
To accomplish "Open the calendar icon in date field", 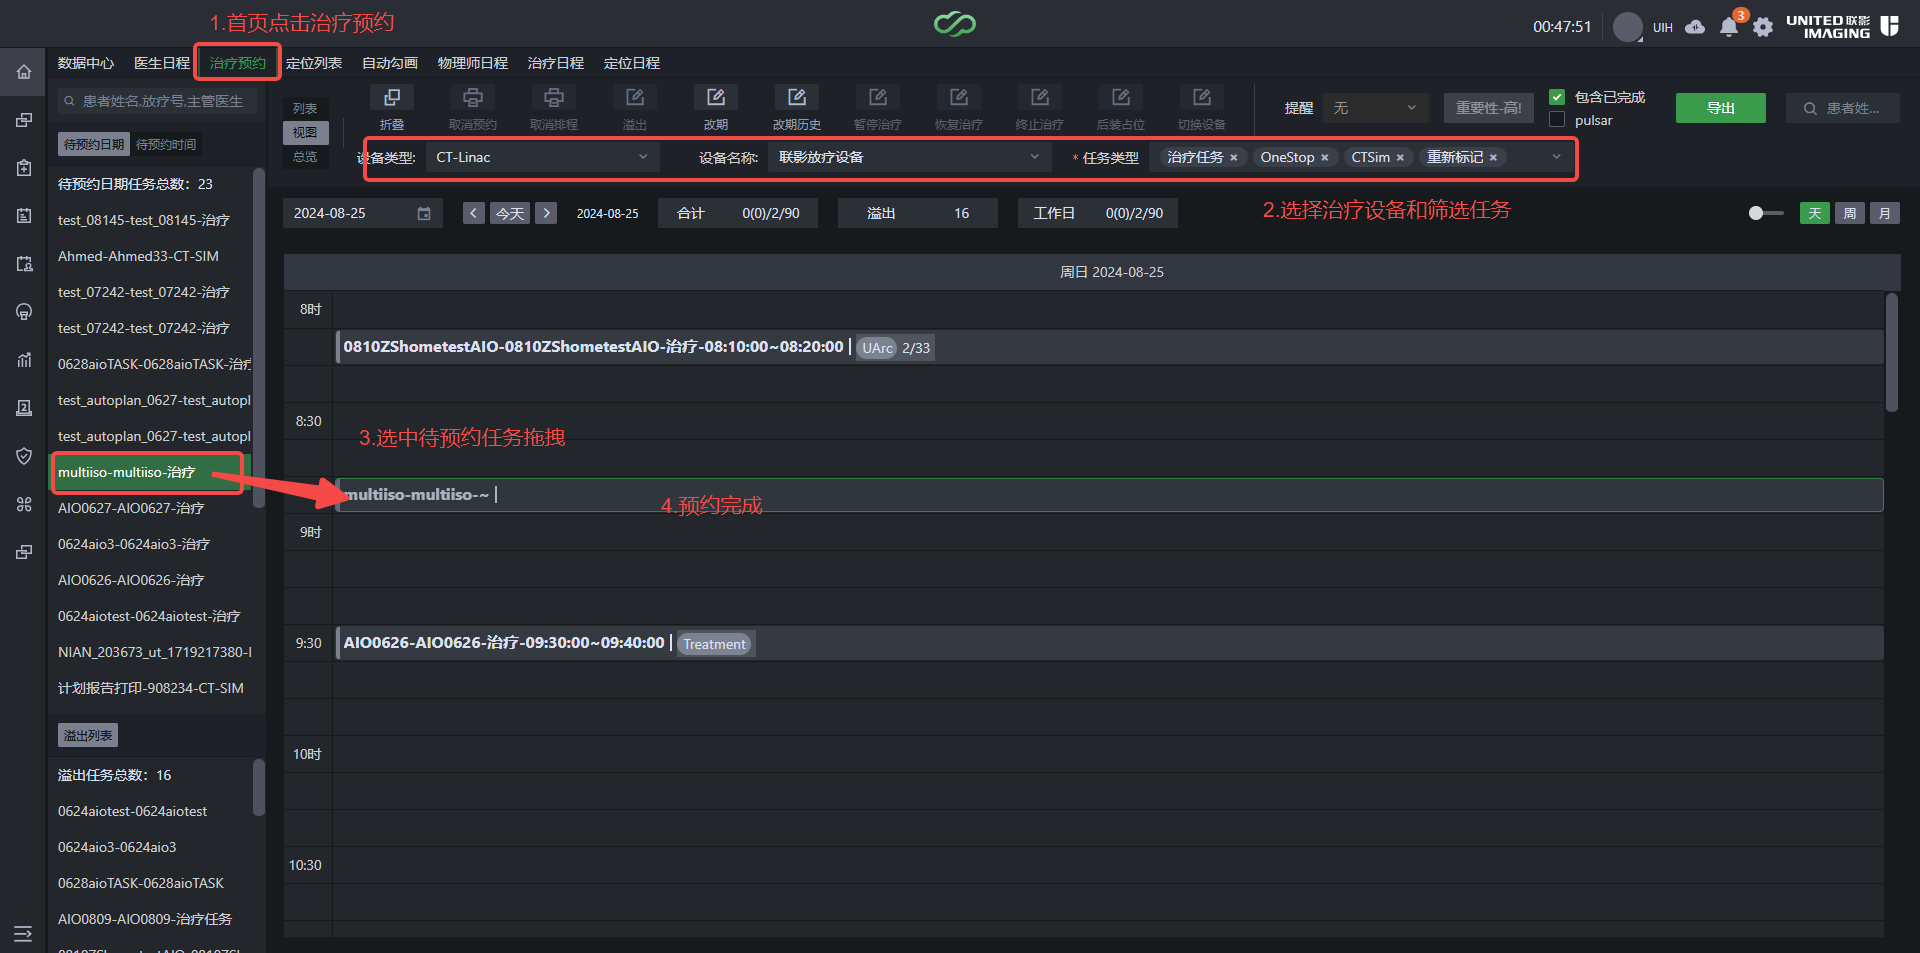I will coord(424,213).
